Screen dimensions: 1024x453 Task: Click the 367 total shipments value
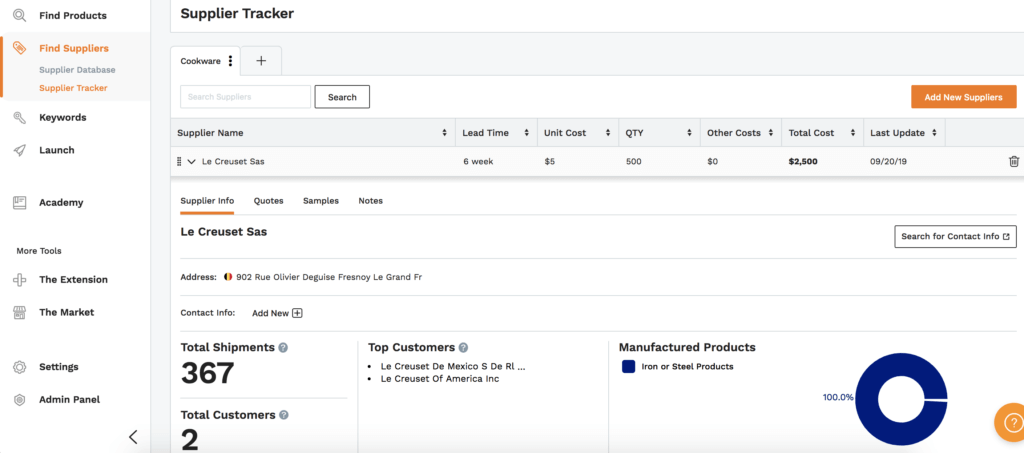pyautogui.click(x=208, y=374)
